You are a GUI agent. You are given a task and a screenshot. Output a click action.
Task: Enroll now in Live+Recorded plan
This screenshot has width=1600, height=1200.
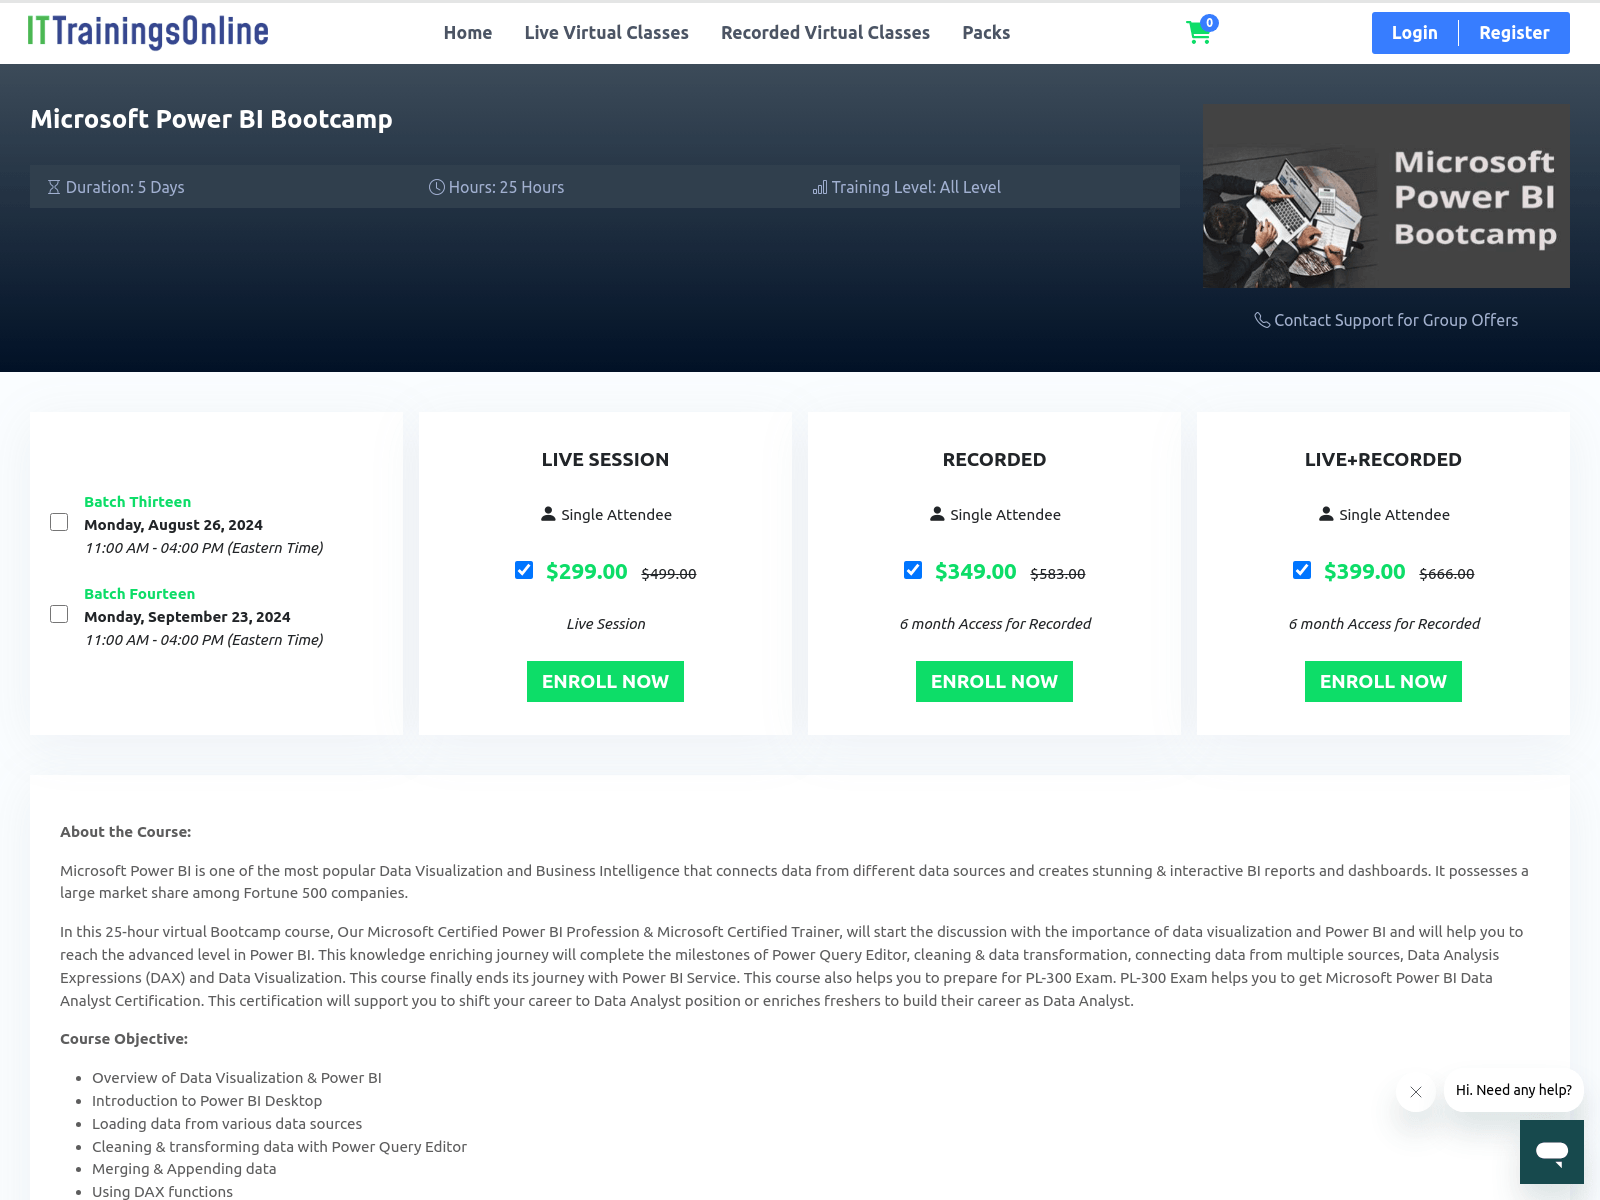(x=1383, y=681)
